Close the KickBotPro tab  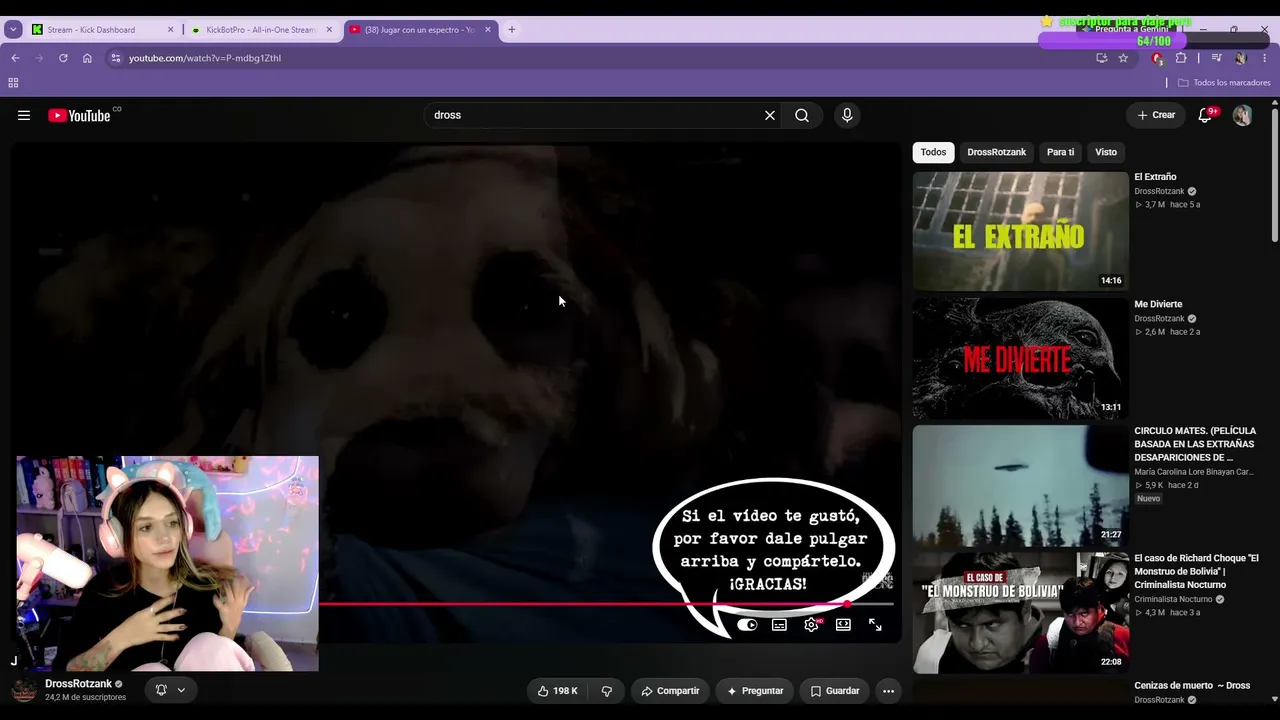[x=329, y=30]
